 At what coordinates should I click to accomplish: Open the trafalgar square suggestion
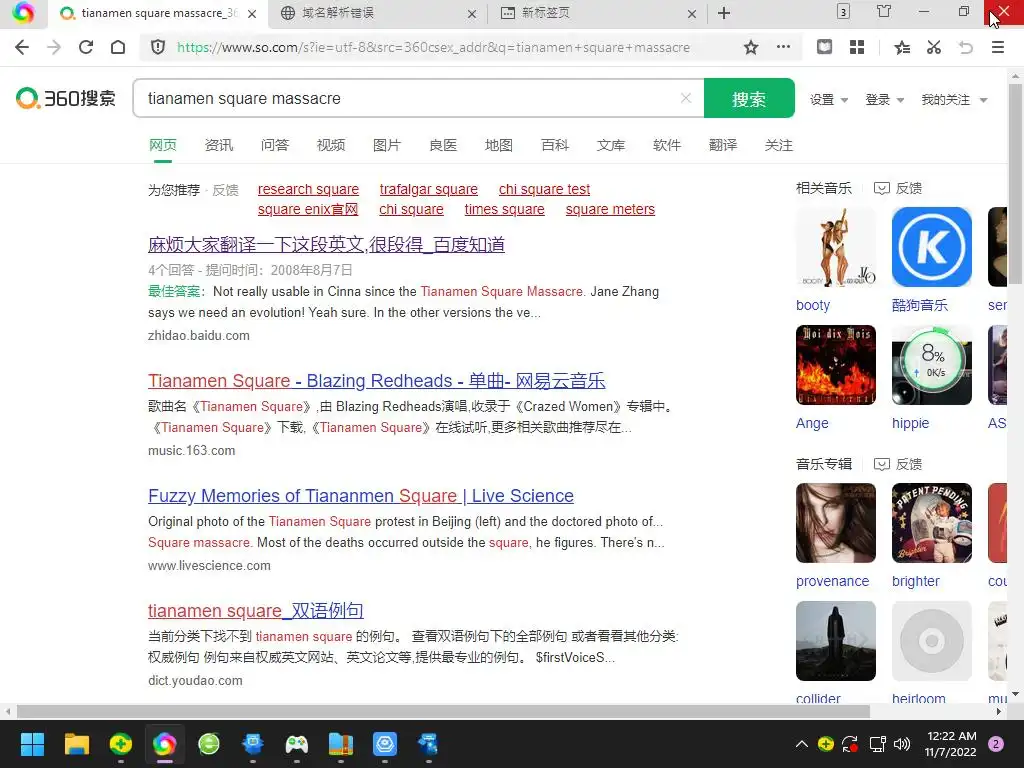tap(428, 189)
